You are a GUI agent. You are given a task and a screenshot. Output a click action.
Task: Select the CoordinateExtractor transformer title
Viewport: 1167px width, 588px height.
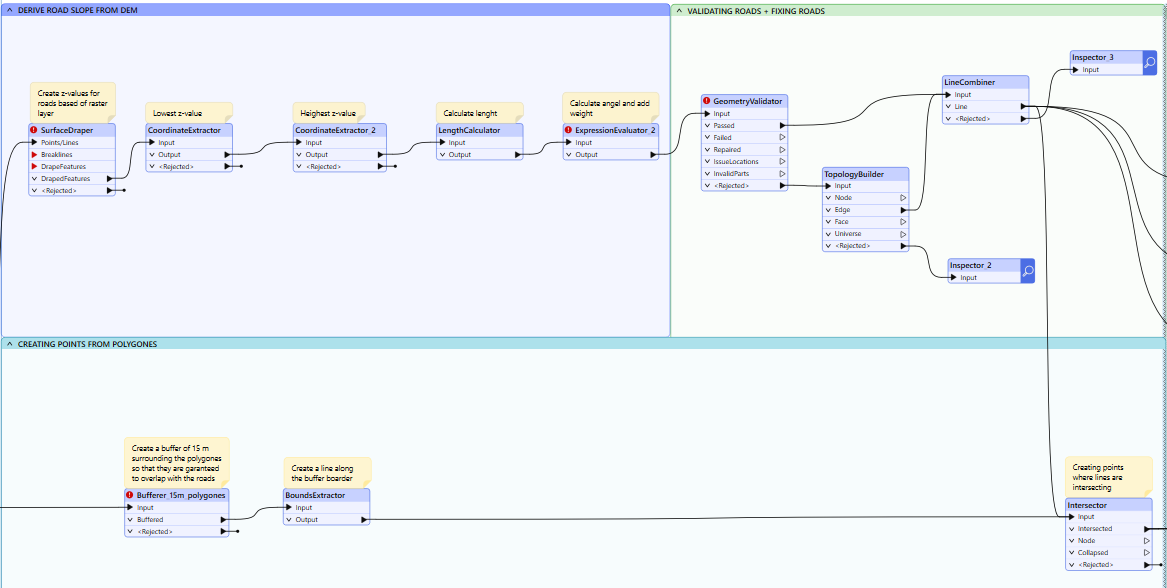(185, 130)
